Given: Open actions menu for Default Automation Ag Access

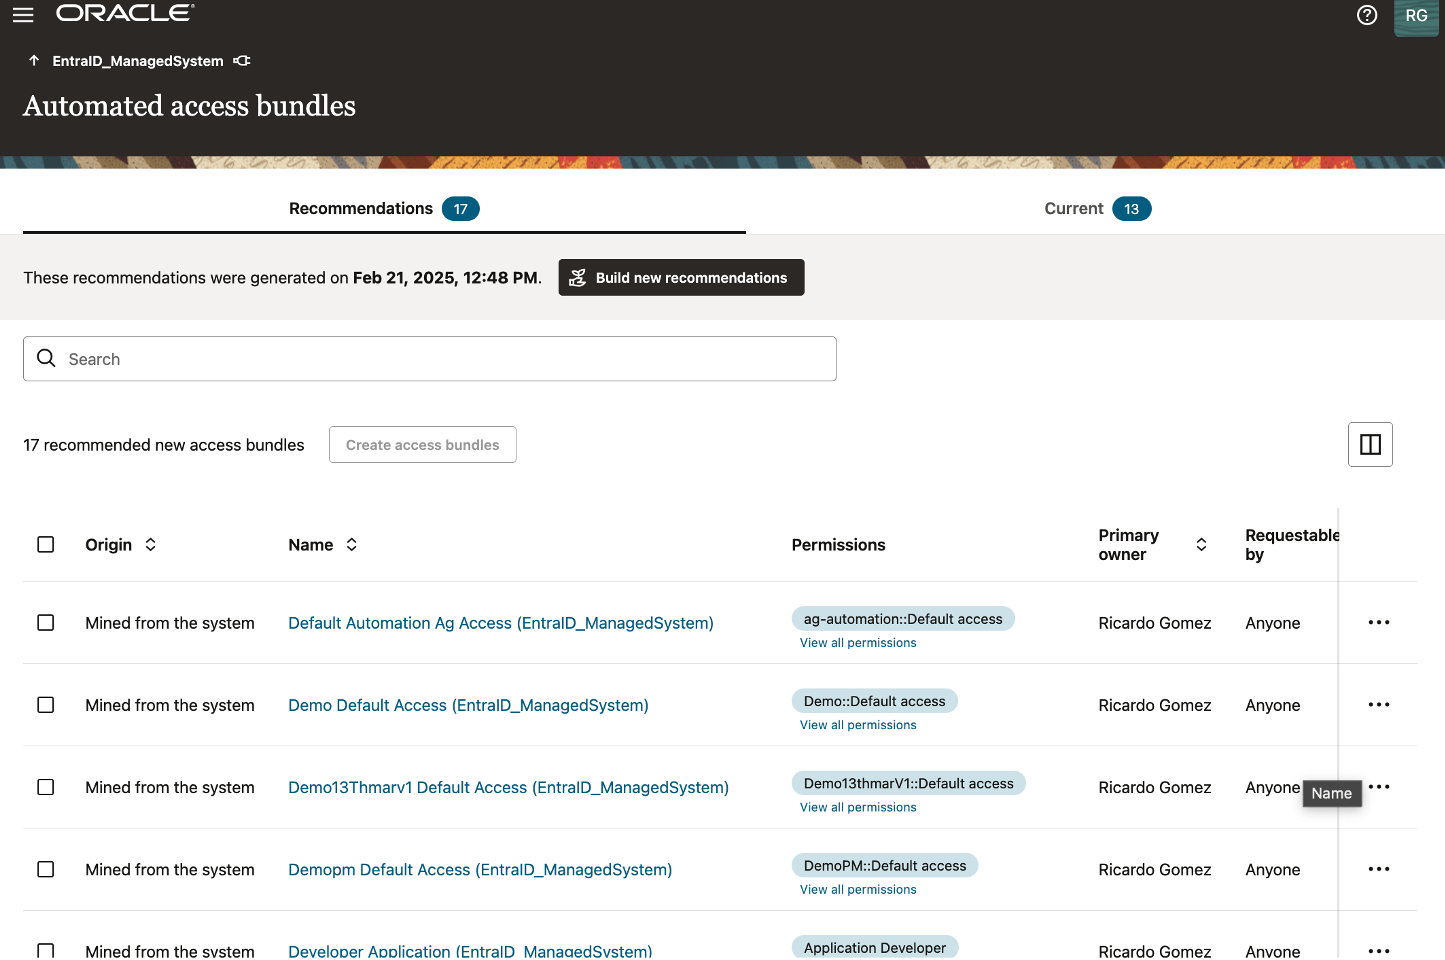Looking at the screenshot, I should coord(1378,622).
